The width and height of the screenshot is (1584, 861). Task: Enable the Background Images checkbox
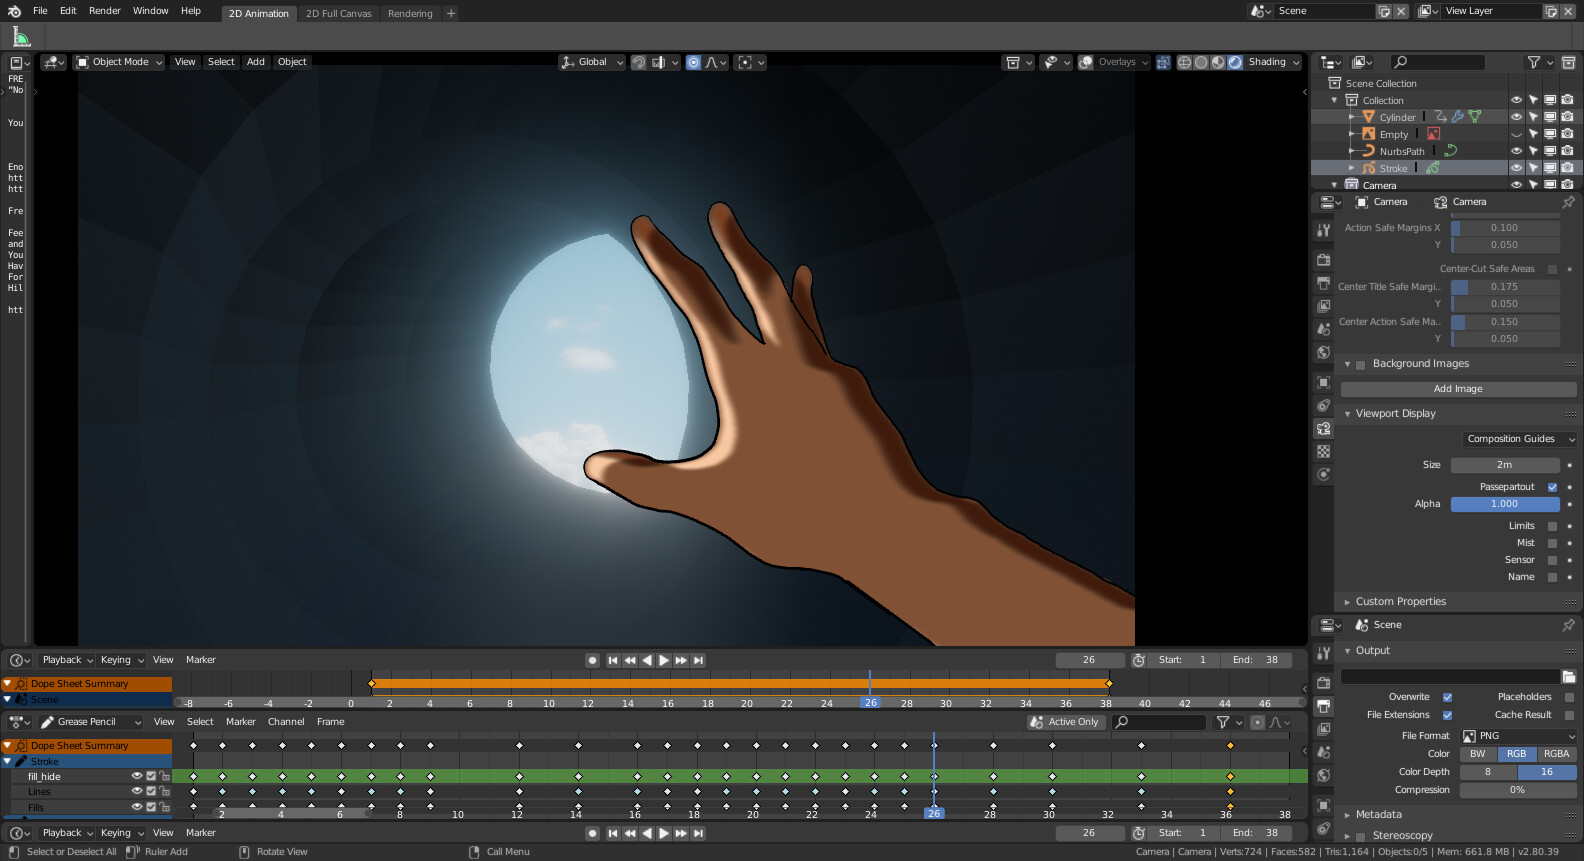[1360, 365]
